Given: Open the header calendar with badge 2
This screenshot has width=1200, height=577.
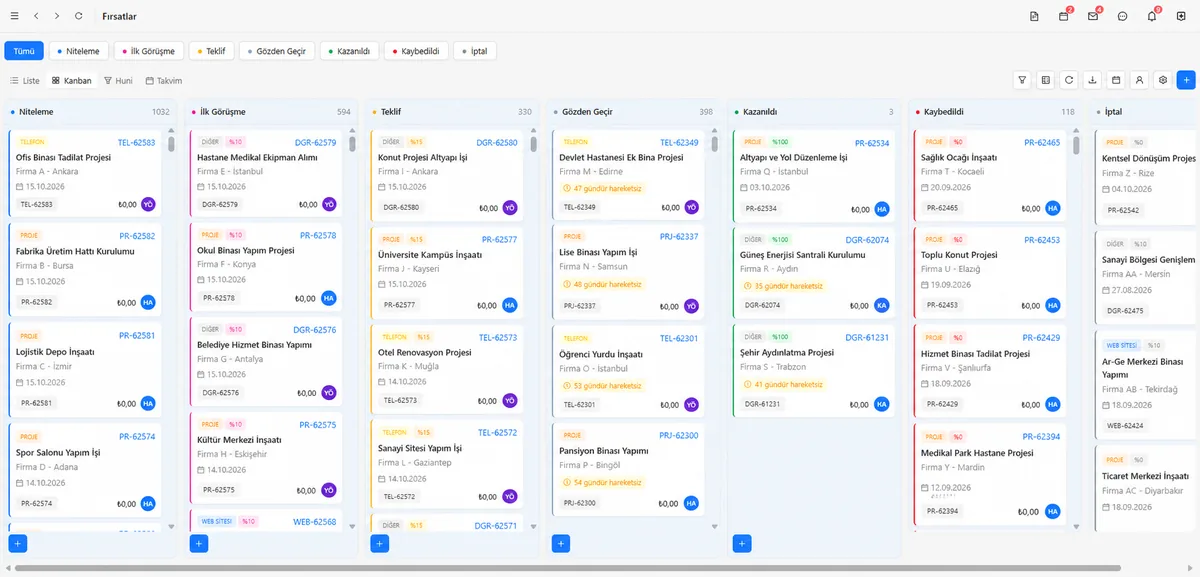Looking at the screenshot, I should pyautogui.click(x=1064, y=16).
